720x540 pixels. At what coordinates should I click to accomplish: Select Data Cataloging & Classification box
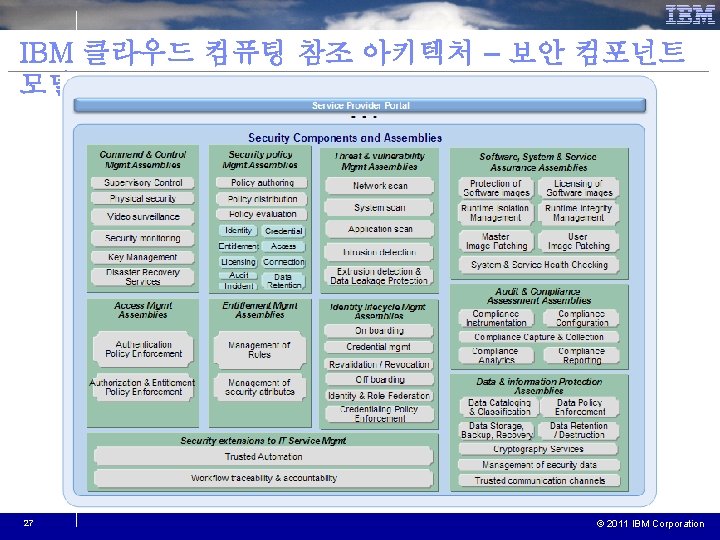(500, 407)
